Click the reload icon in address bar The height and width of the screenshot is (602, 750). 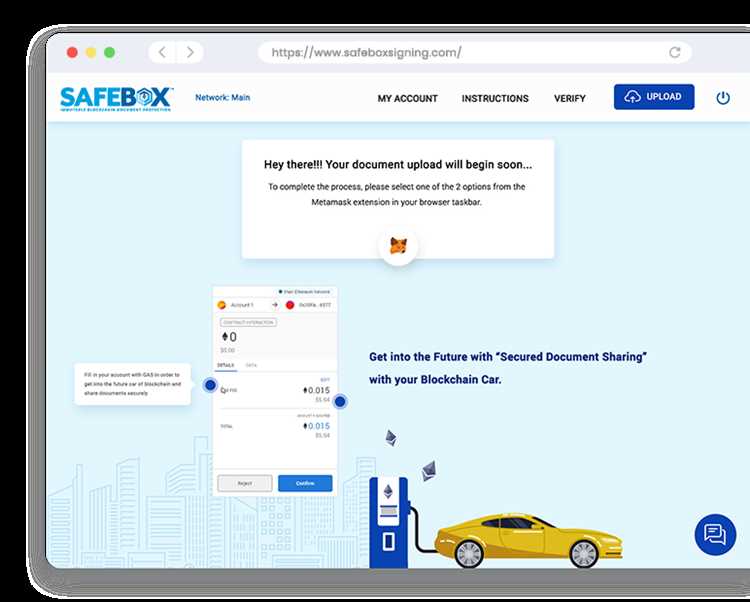coord(674,52)
